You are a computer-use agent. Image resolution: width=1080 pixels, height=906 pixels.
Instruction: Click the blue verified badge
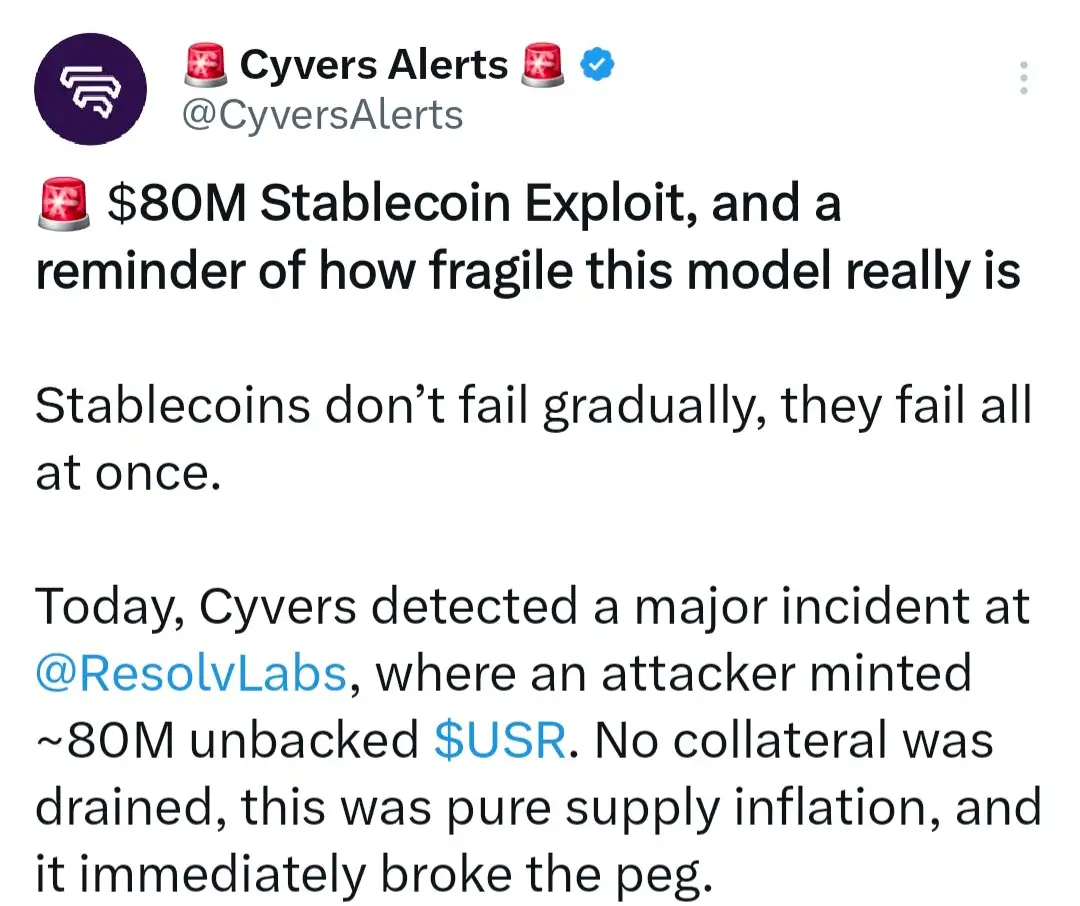click(x=598, y=66)
